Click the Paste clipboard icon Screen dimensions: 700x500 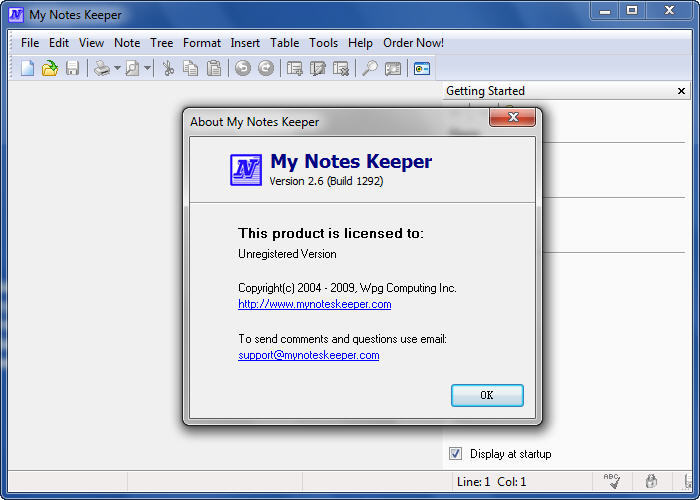tap(214, 68)
